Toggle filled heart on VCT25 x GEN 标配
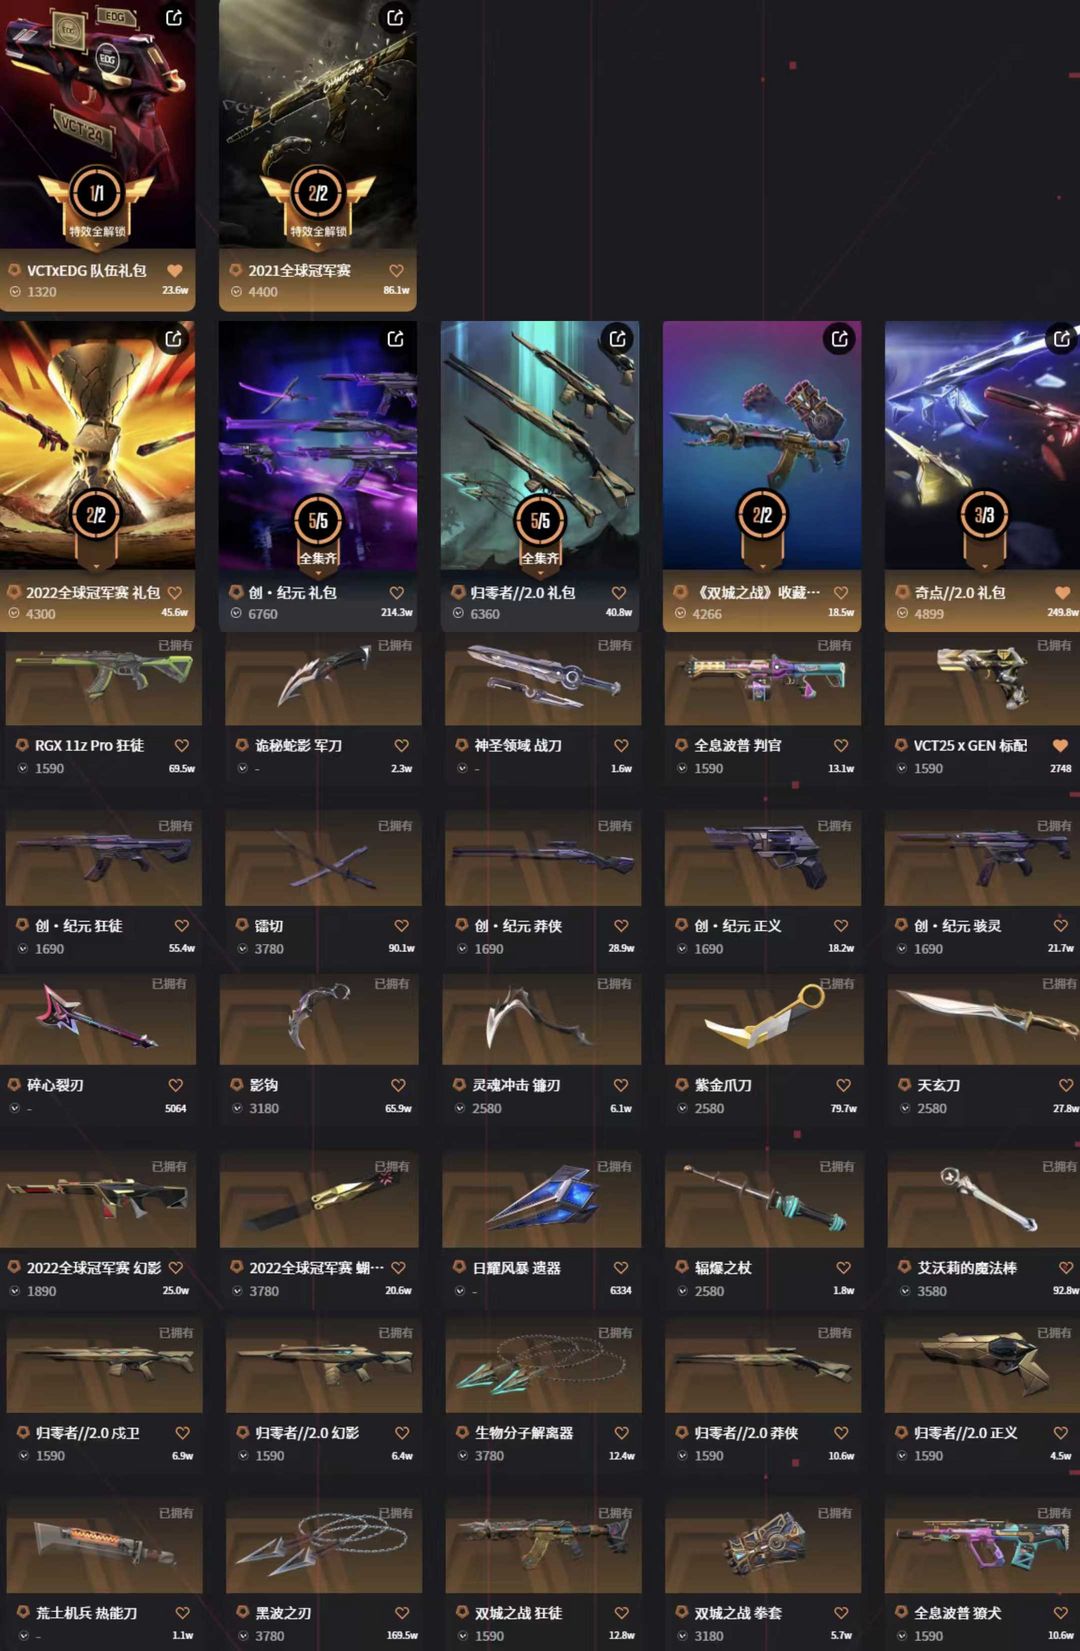This screenshot has width=1080, height=1651. (x=1060, y=745)
